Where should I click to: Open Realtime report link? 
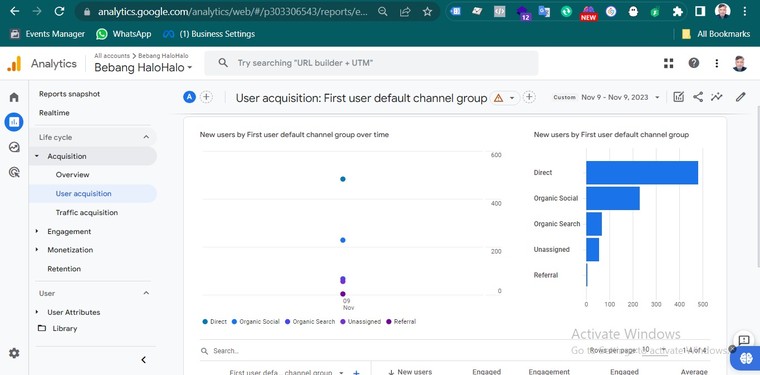(54, 113)
